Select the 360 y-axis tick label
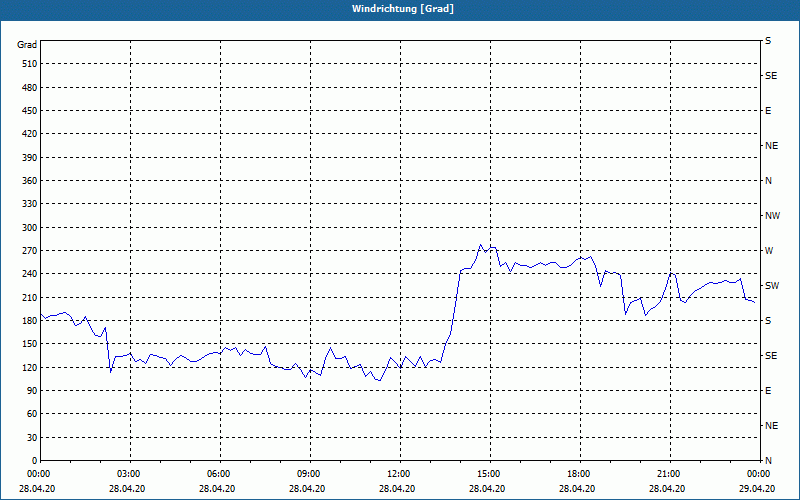The height and width of the screenshot is (500, 800). (x=30, y=181)
